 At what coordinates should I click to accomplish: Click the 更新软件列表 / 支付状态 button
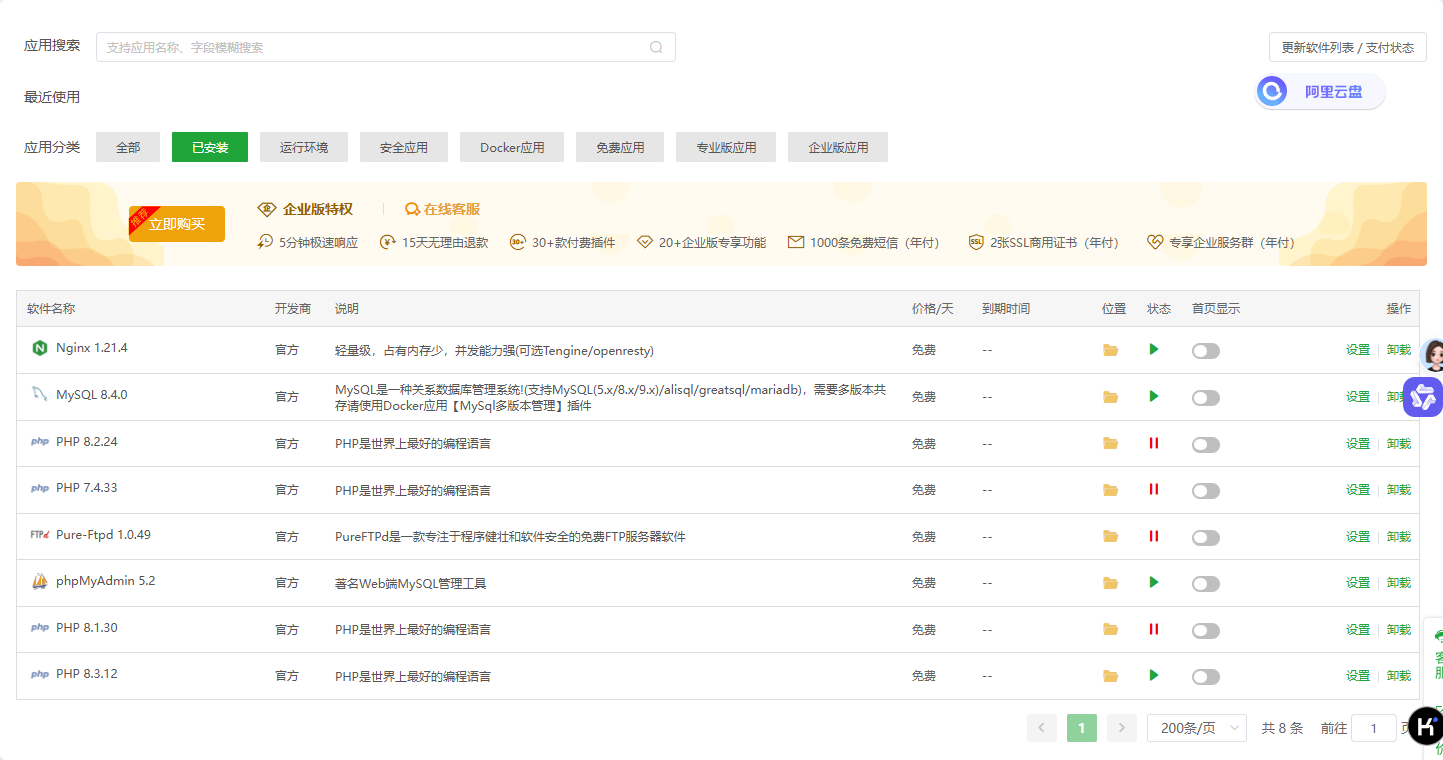[x=1348, y=47]
